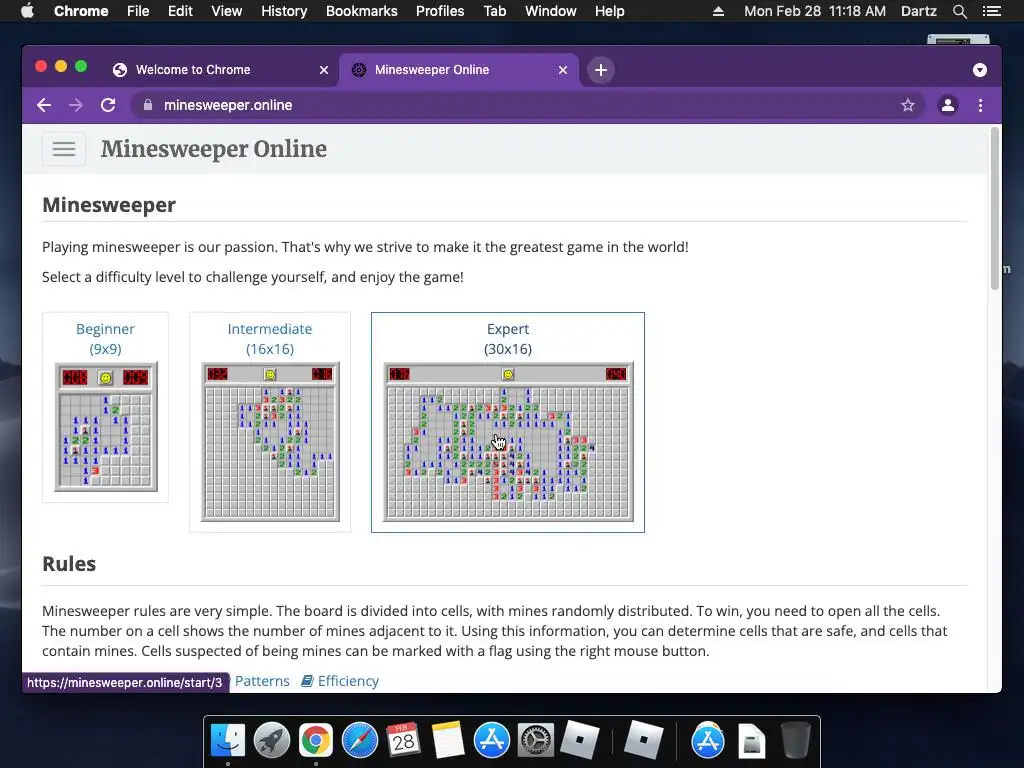Viewport: 1024px width, 768px height.
Task: Open the Chrome profile avatar
Action: click(x=948, y=105)
